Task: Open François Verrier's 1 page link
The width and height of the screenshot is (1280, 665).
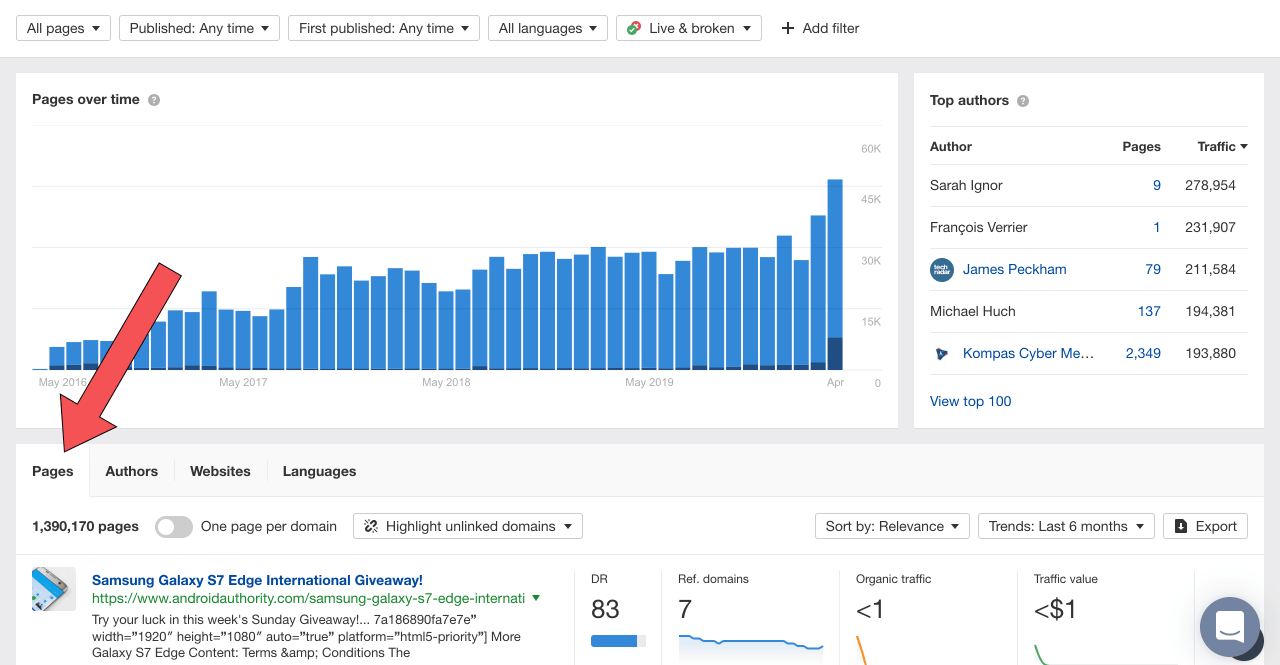Action: click(1157, 227)
